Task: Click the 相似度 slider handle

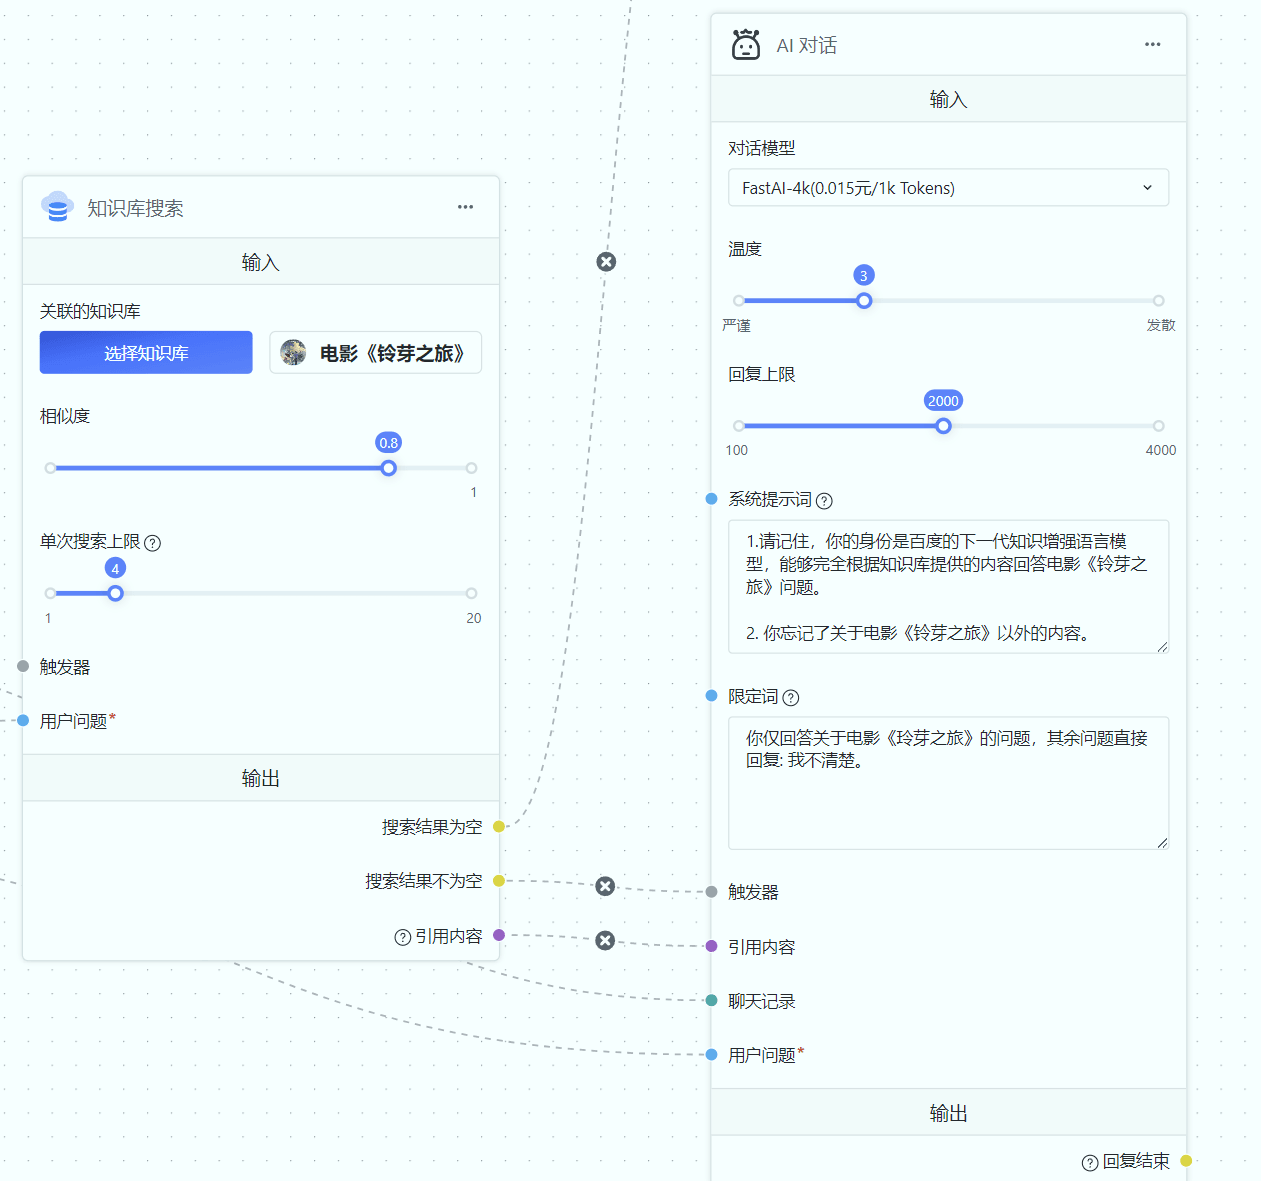Action: pyautogui.click(x=389, y=468)
